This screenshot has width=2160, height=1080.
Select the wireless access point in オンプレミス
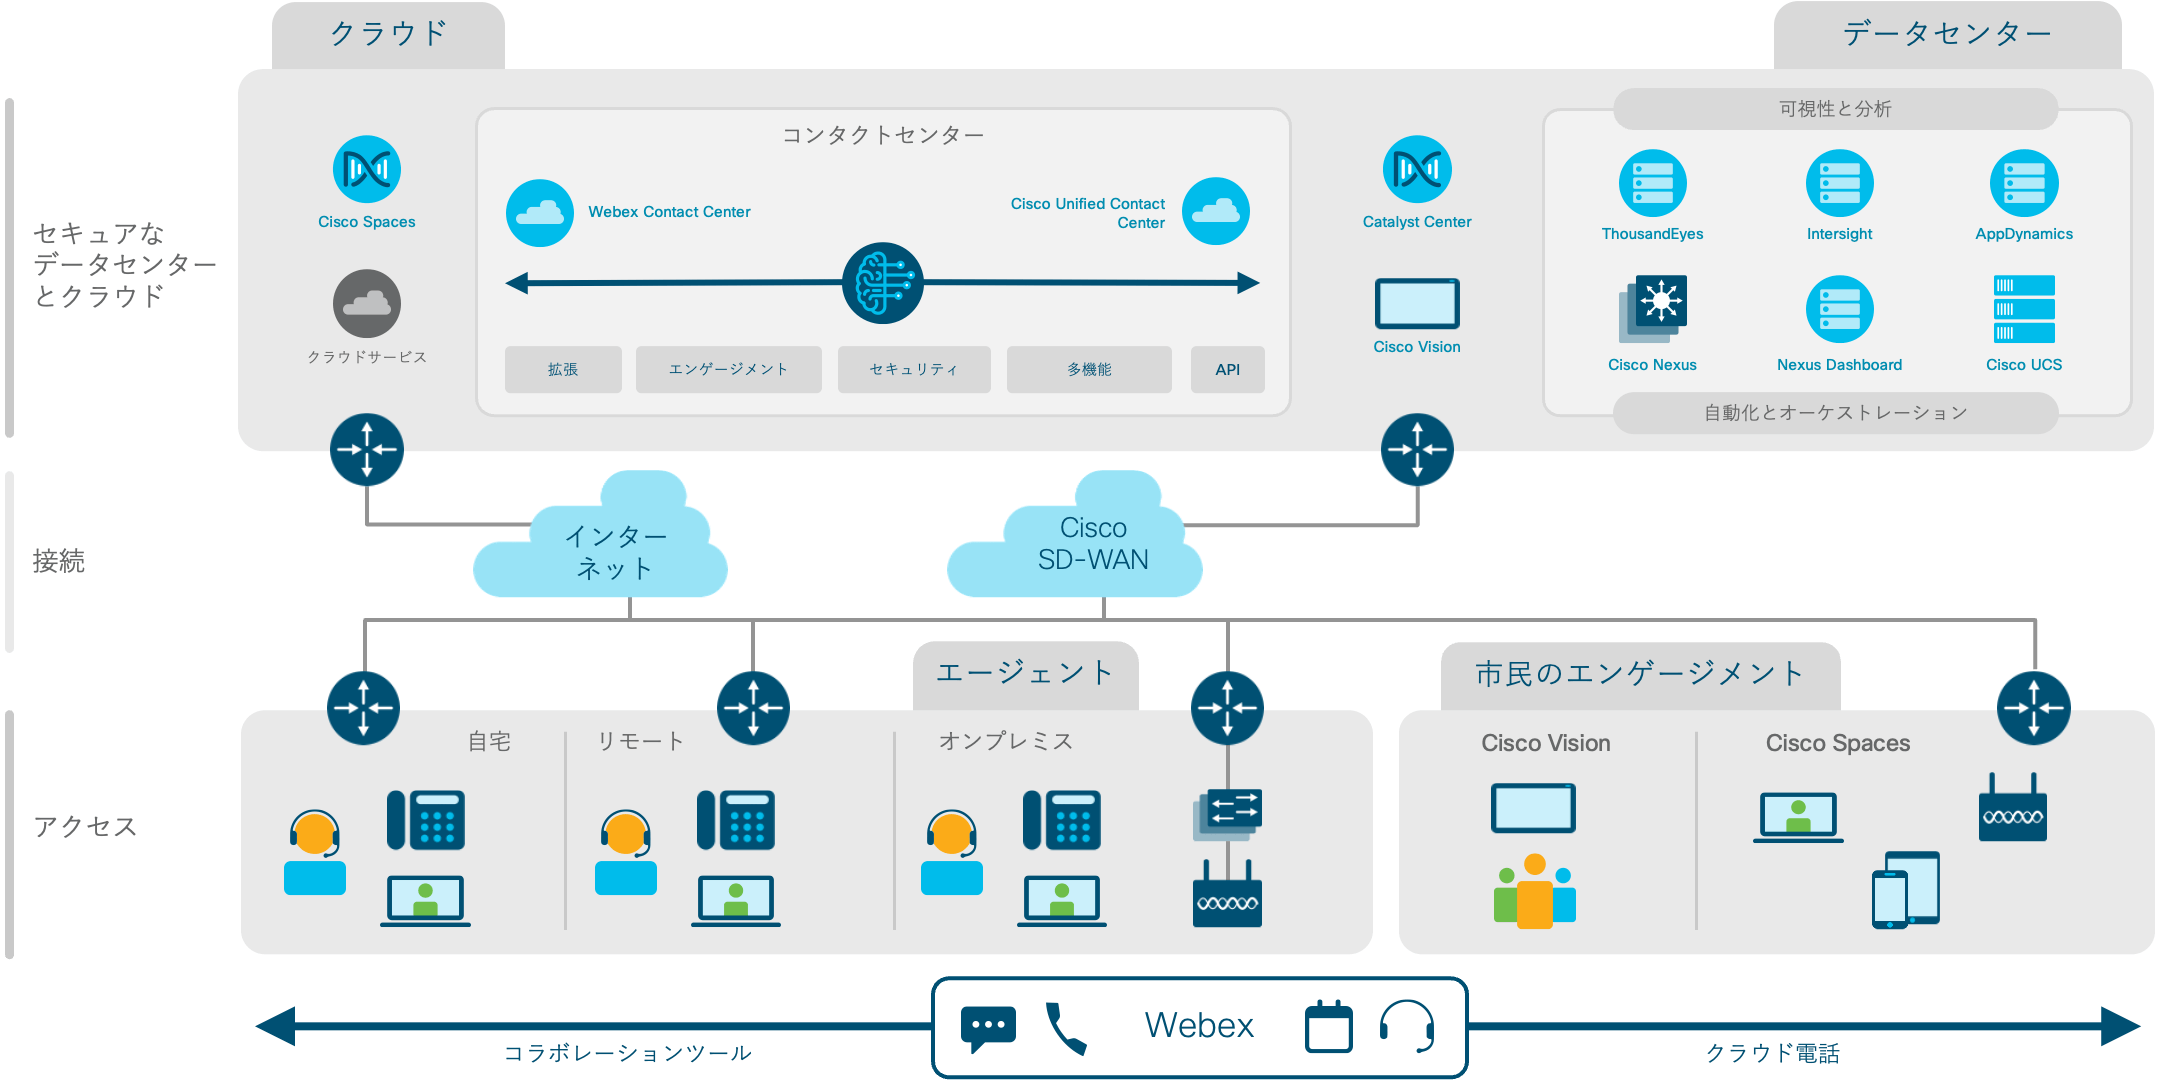pyautogui.click(x=1228, y=894)
